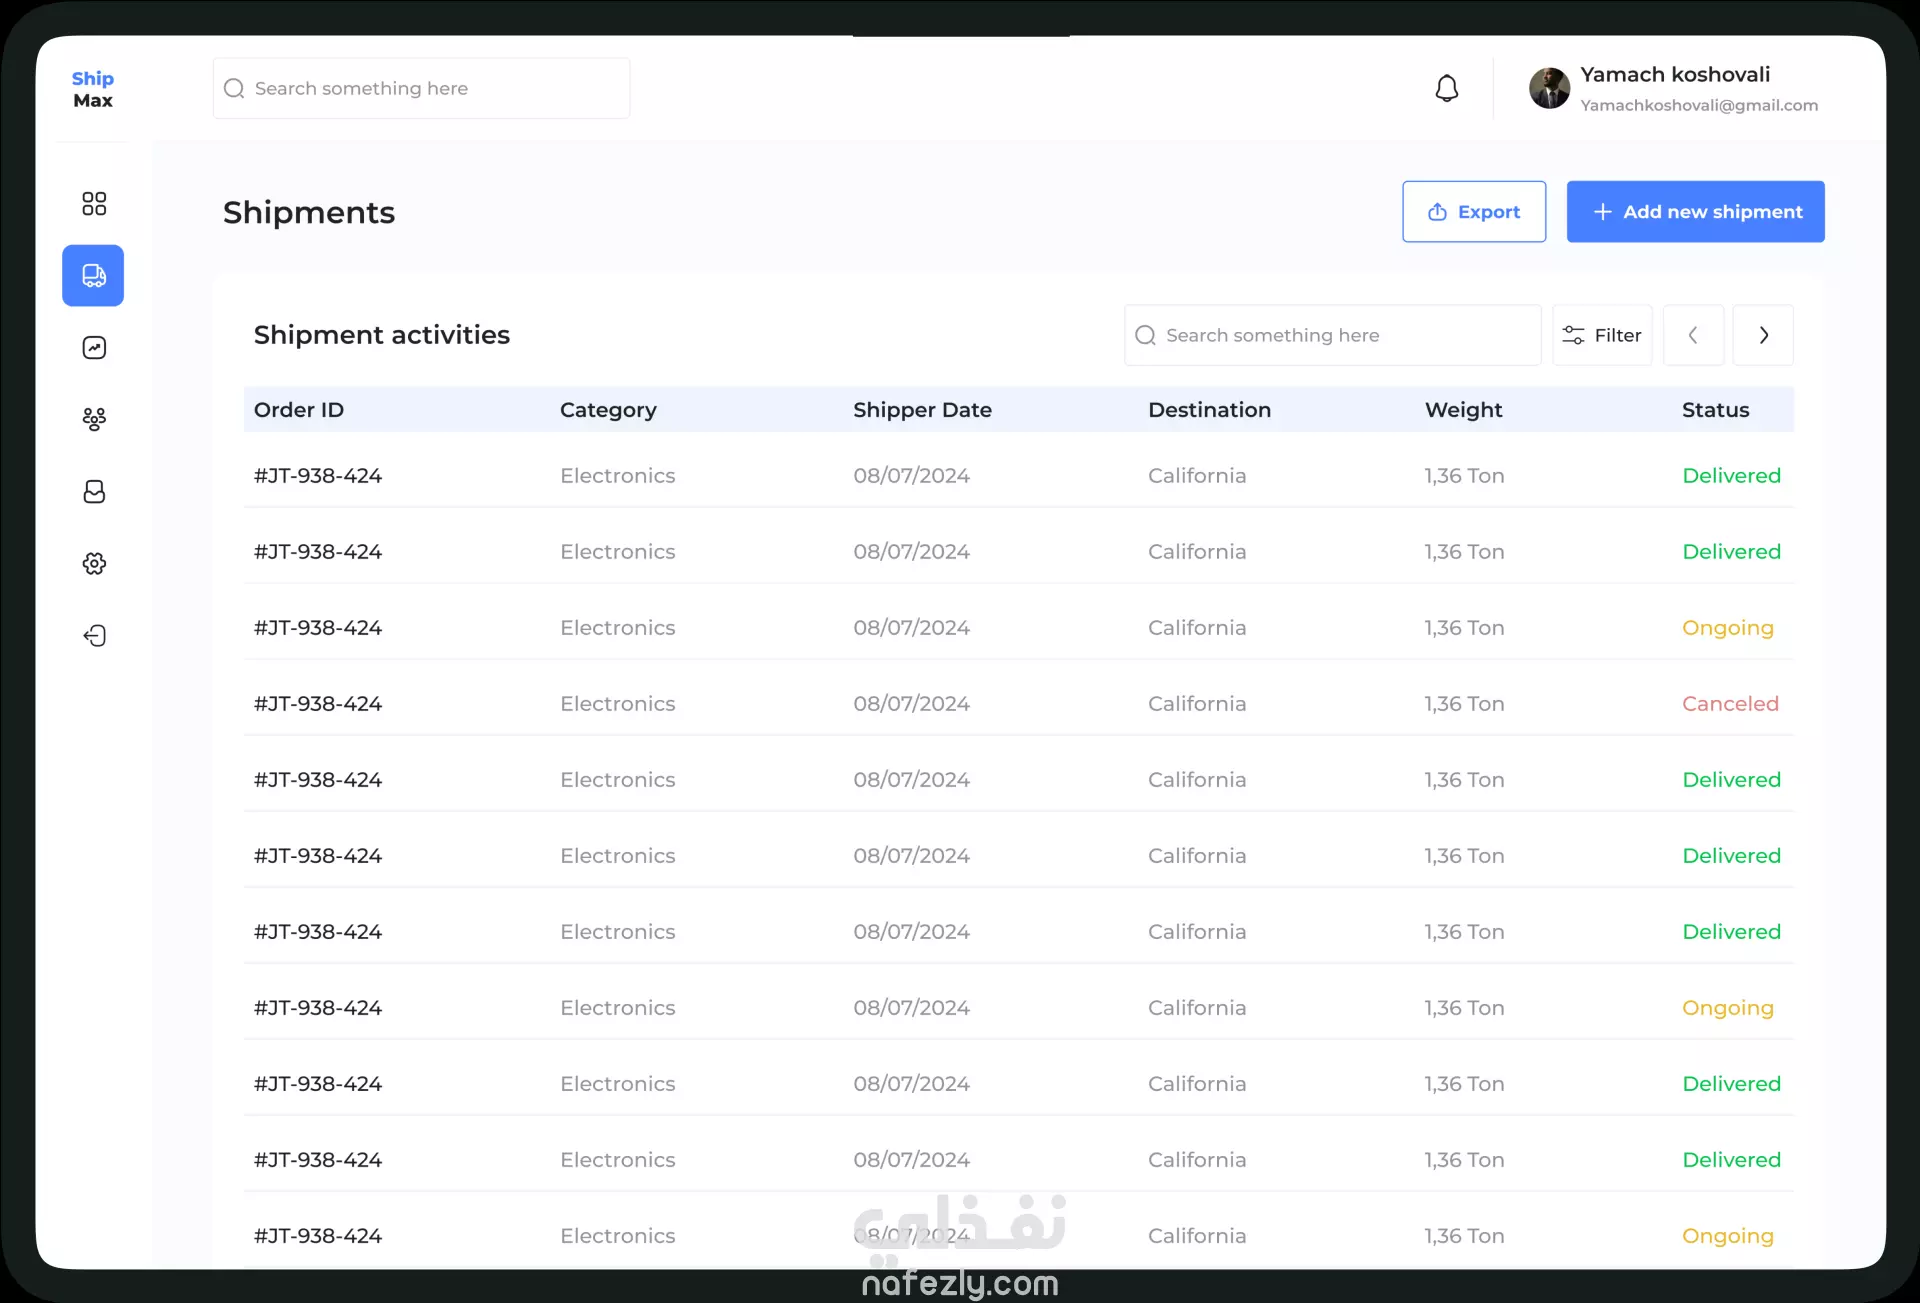Open the settings gear icon in sidebar
This screenshot has height=1303, width=1920.
[94, 564]
